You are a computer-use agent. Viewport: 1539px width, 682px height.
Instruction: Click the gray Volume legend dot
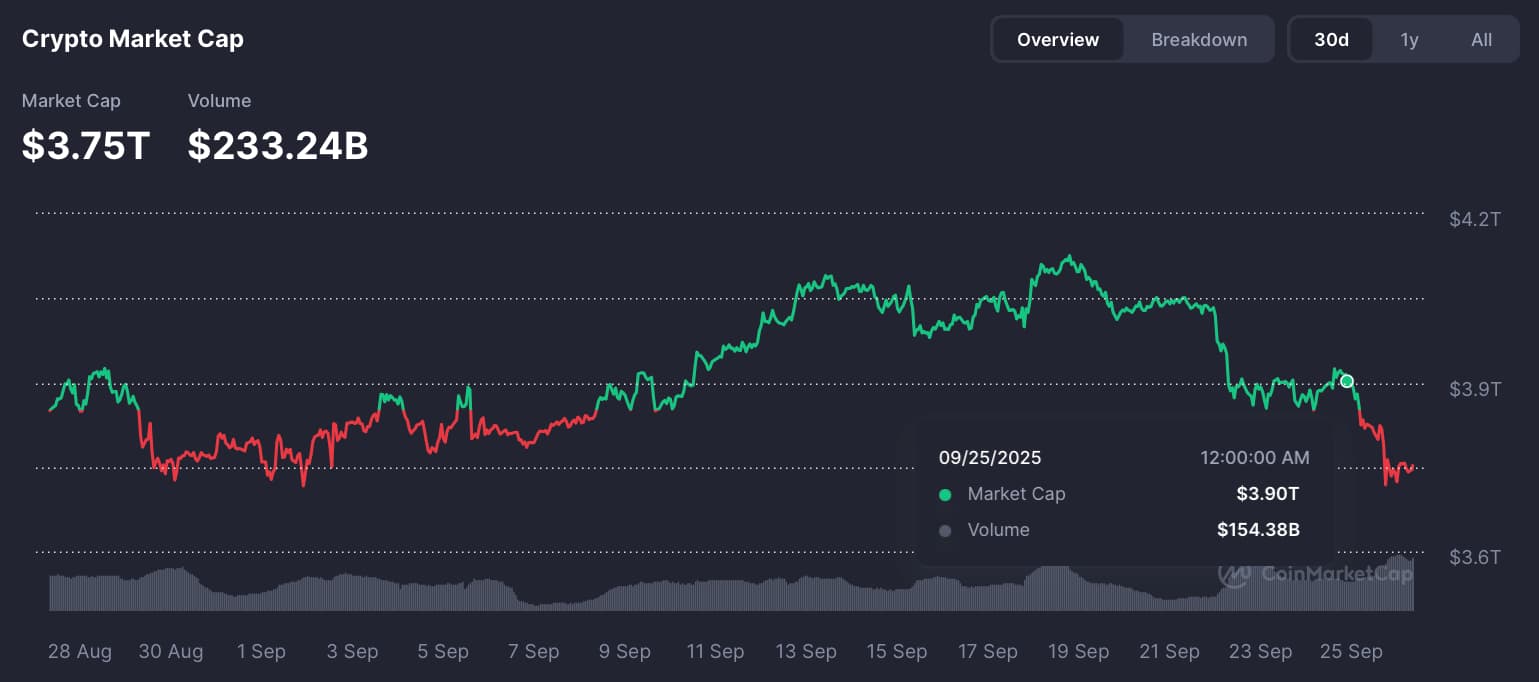coord(945,530)
